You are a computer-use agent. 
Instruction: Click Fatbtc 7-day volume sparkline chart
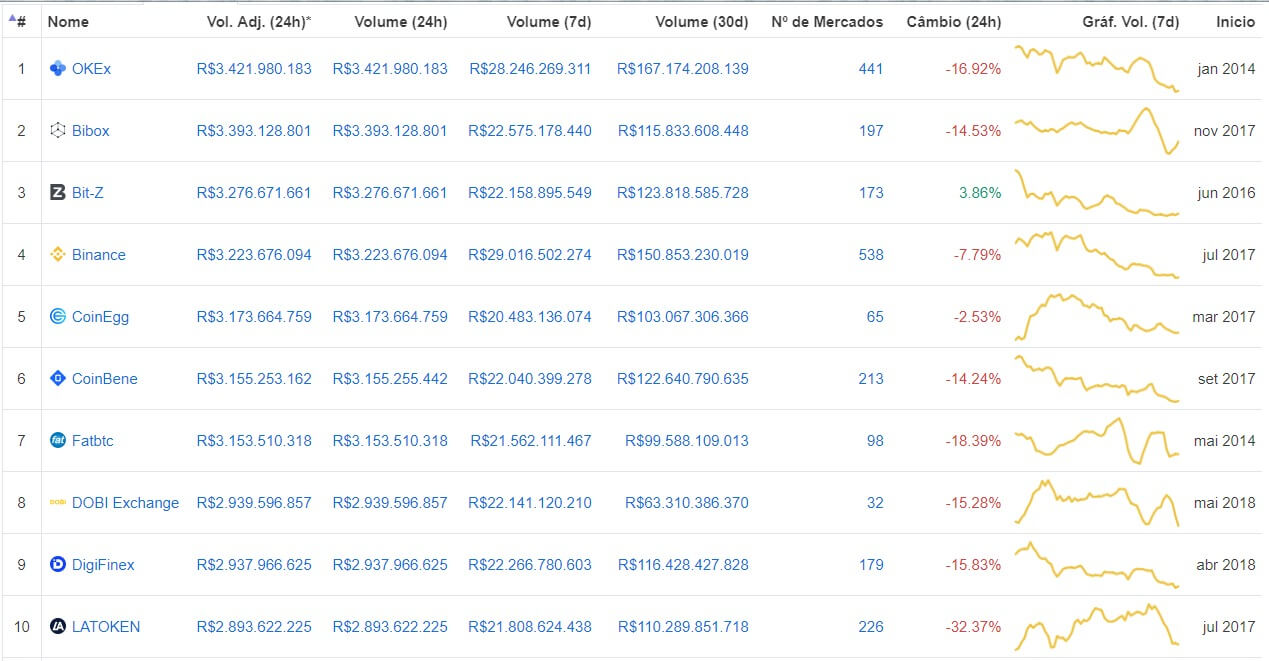pyautogui.click(x=1097, y=440)
